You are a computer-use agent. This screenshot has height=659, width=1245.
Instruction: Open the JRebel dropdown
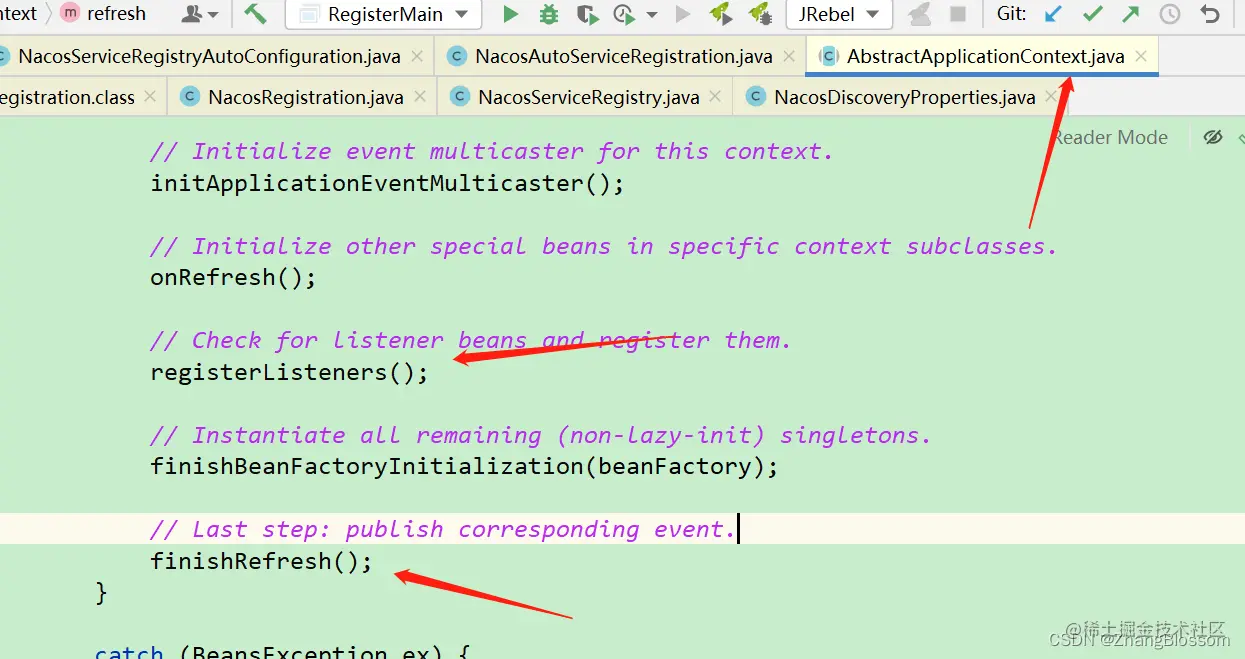(838, 14)
